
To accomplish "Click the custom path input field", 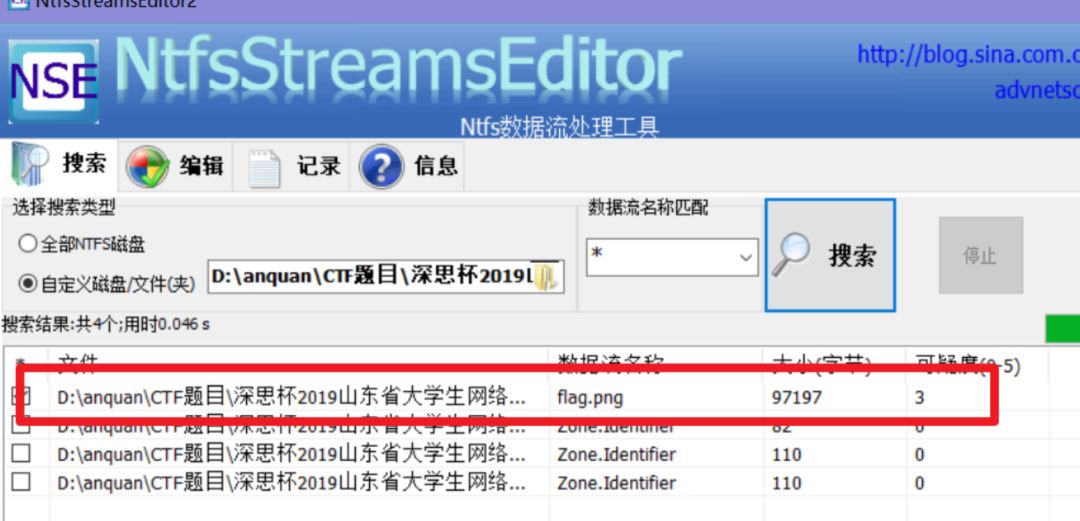I will click(x=386, y=276).
